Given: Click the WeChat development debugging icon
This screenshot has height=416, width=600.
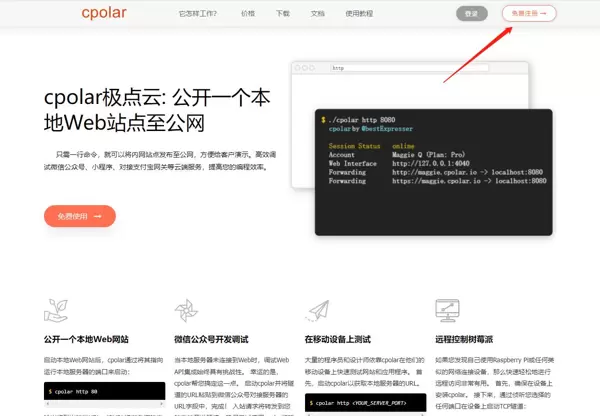Looking at the screenshot, I should [x=186, y=308].
